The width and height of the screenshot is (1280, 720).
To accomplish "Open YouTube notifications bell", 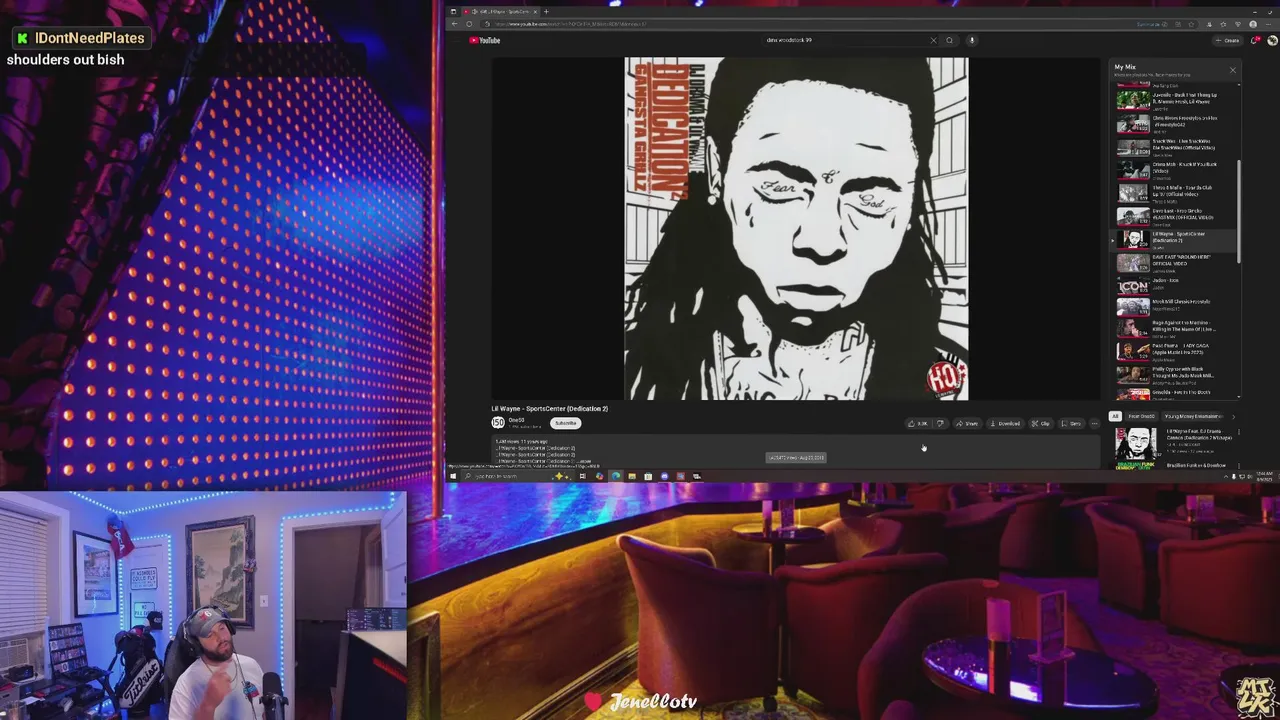I will (1256, 41).
